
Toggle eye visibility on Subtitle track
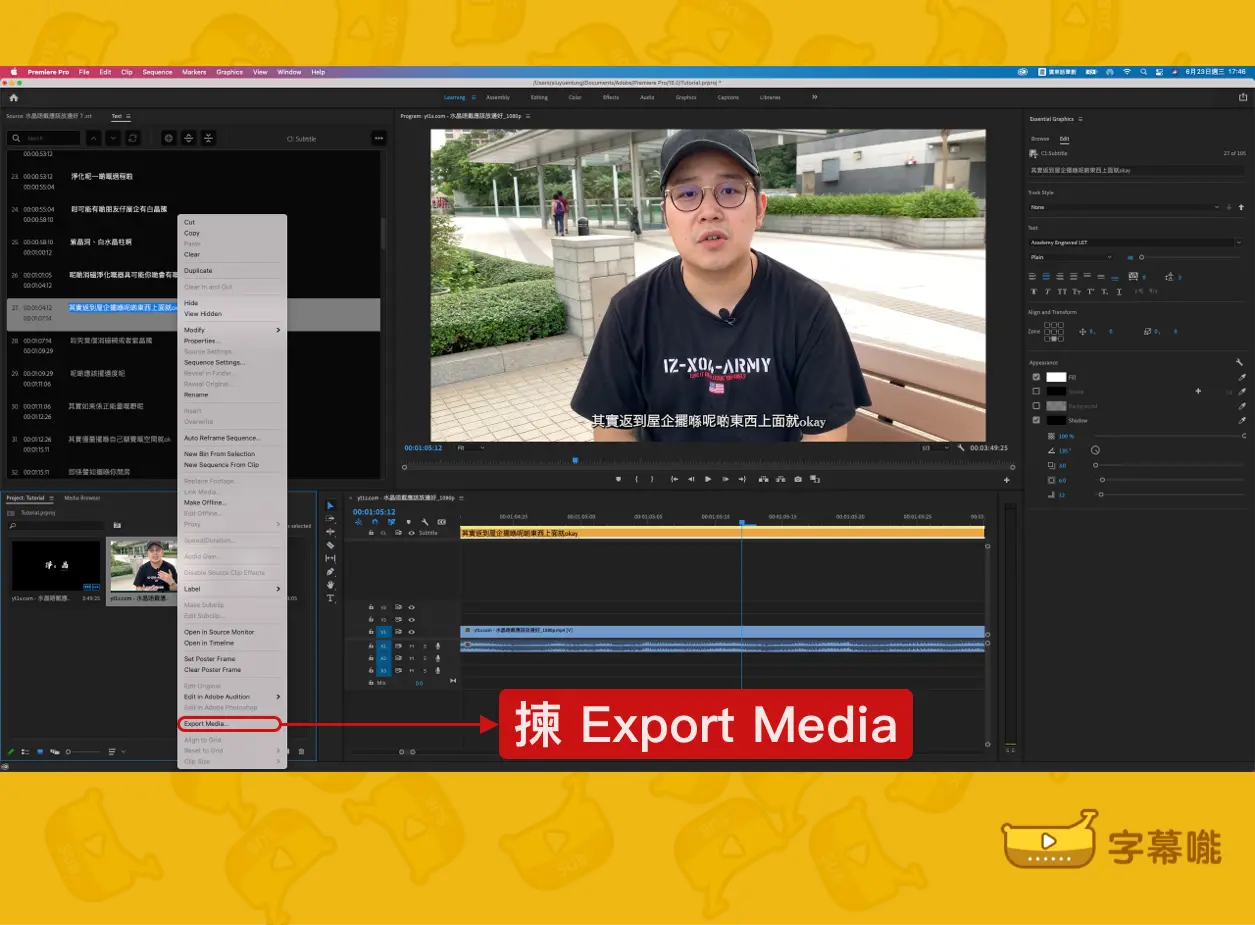pyautogui.click(x=411, y=533)
